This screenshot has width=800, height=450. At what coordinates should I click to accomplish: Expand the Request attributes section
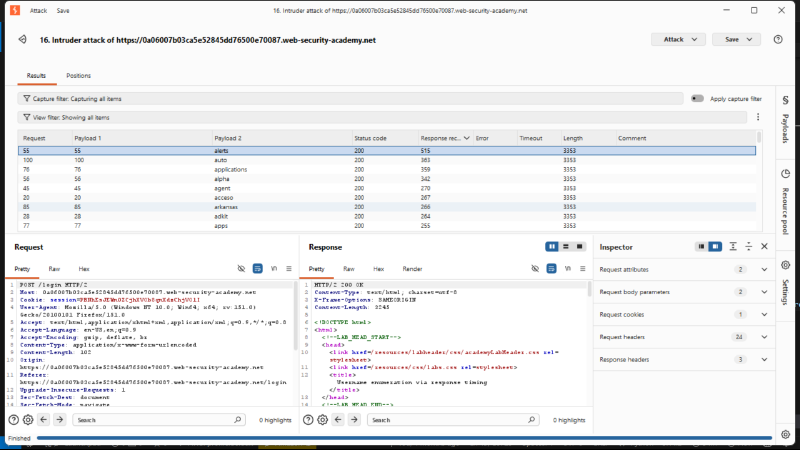coord(764,269)
